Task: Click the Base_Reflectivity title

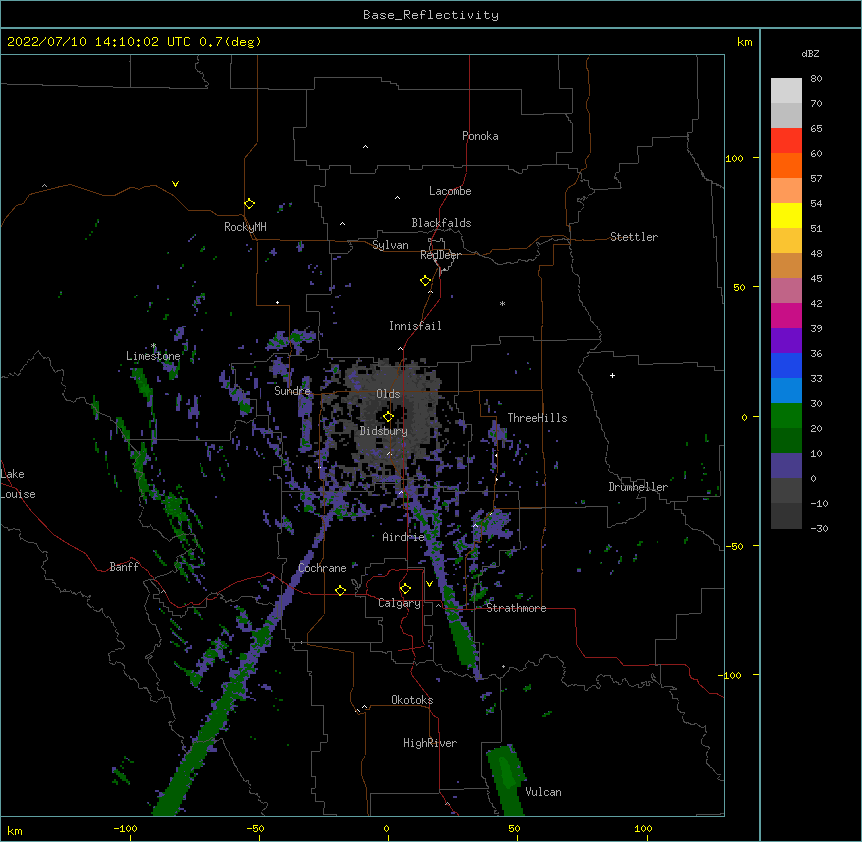Action: [x=431, y=15]
